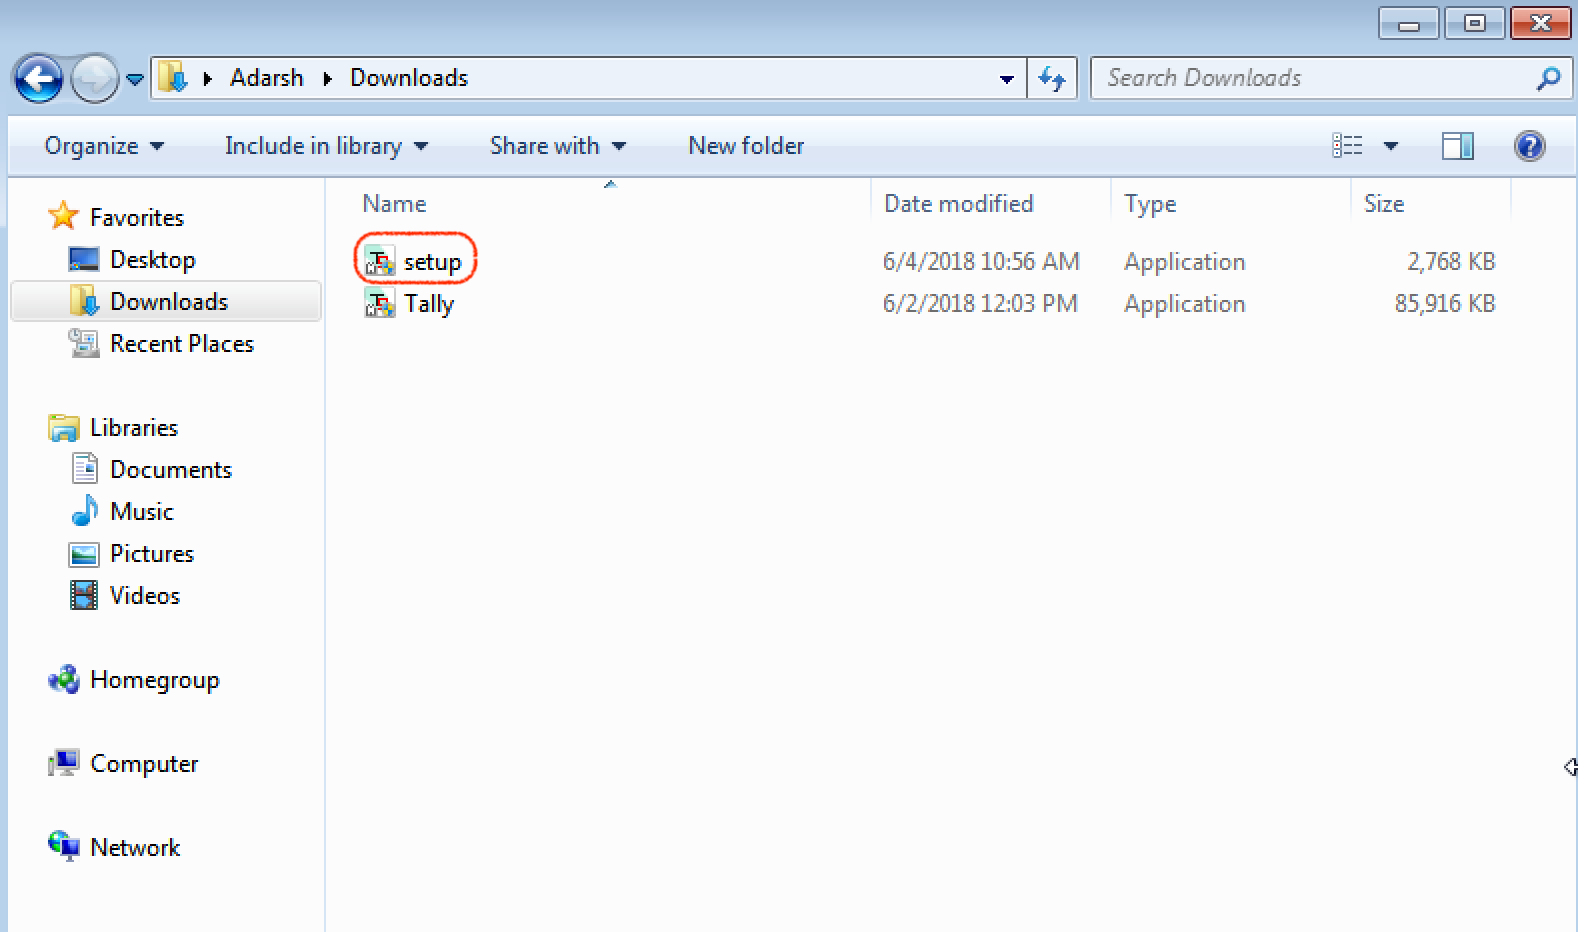Select Downloads in the address path

409,78
